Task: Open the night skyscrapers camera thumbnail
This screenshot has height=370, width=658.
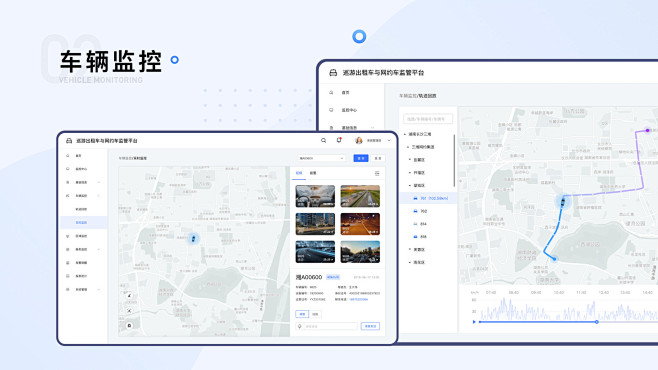Action: (315, 224)
